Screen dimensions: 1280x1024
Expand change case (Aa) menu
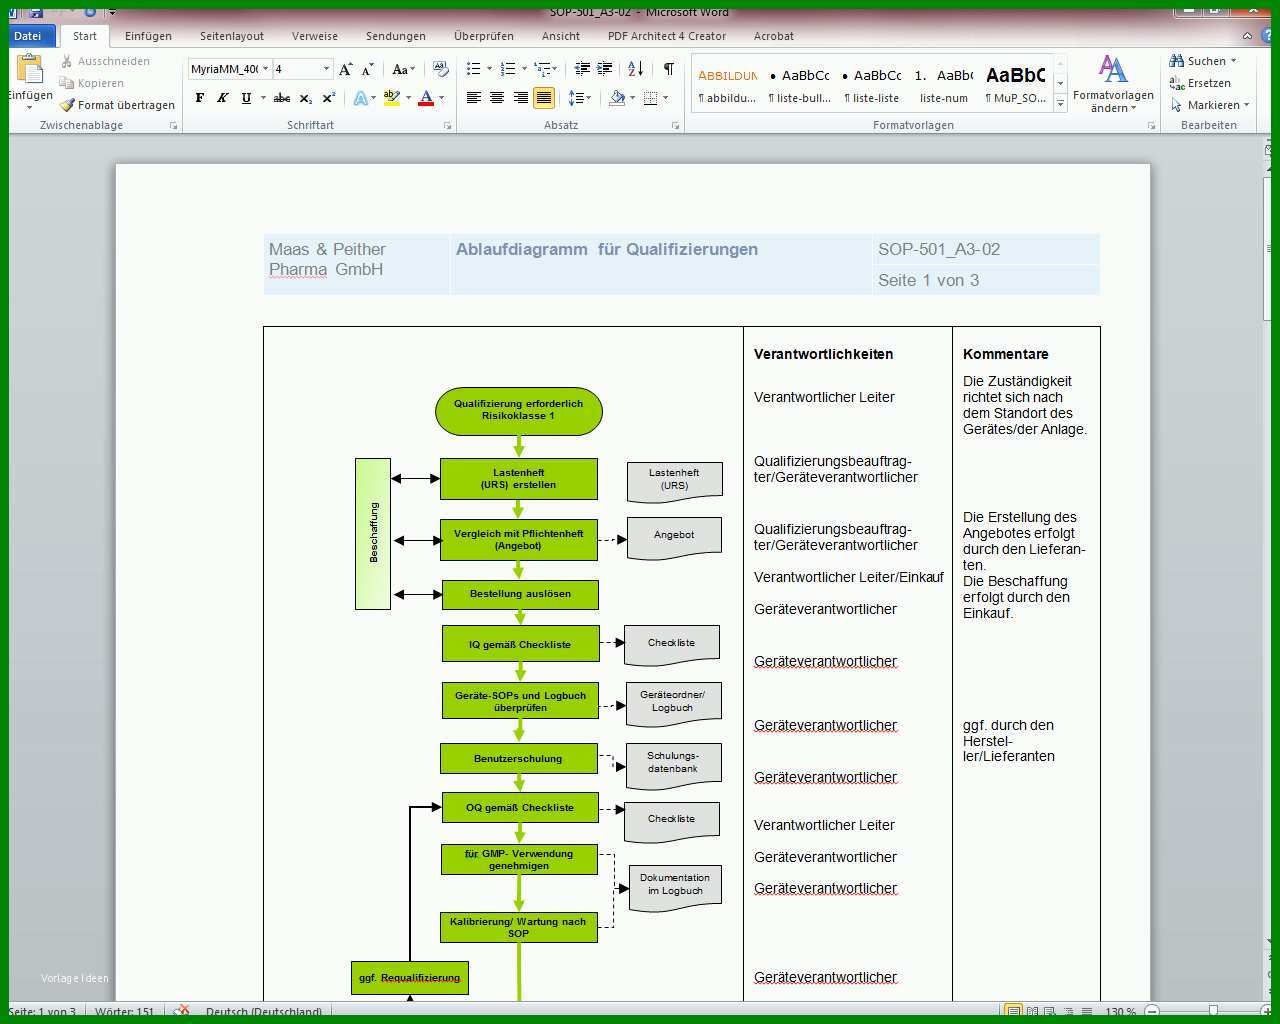(x=403, y=69)
